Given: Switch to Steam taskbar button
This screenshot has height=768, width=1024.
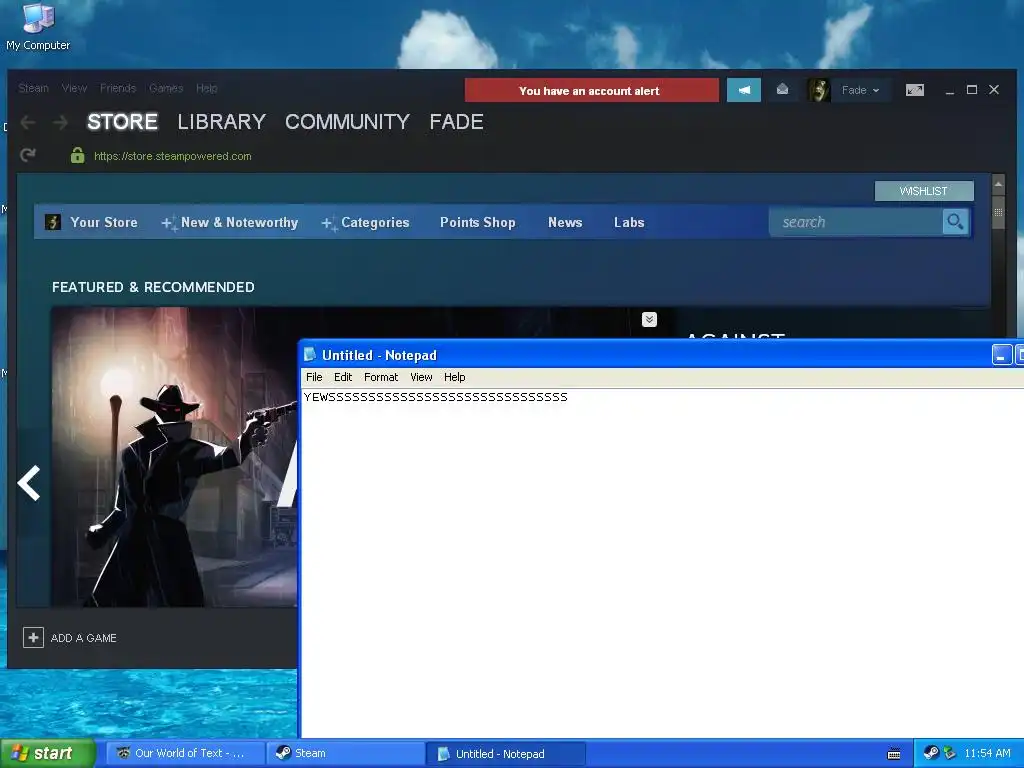Looking at the screenshot, I should pyautogui.click(x=345, y=753).
